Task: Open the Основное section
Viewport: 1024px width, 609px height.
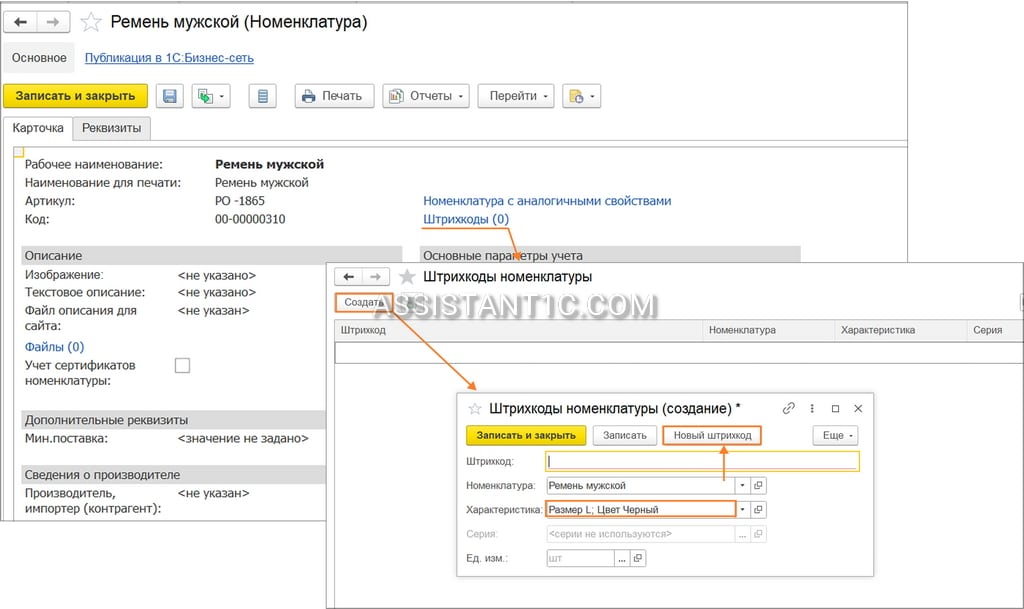Action: tap(39, 57)
